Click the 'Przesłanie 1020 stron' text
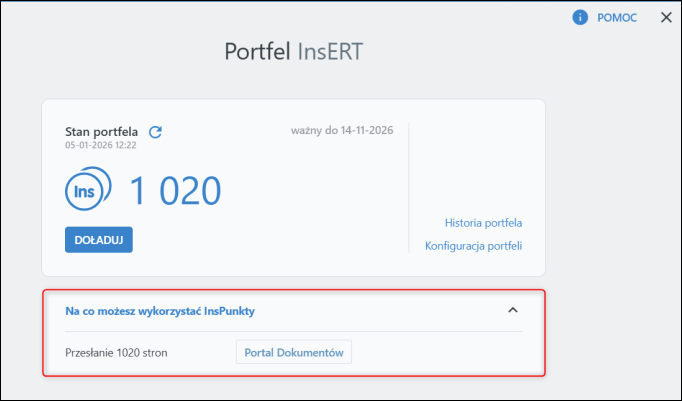Screen dimensions: 682x401 (116, 352)
